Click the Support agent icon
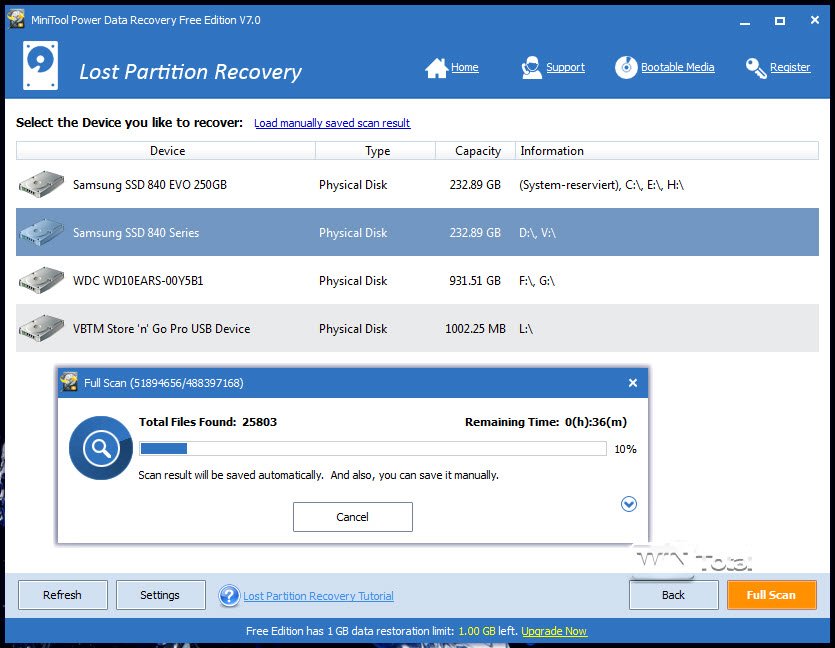The height and width of the screenshot is (648, 835). pos(531,68)
